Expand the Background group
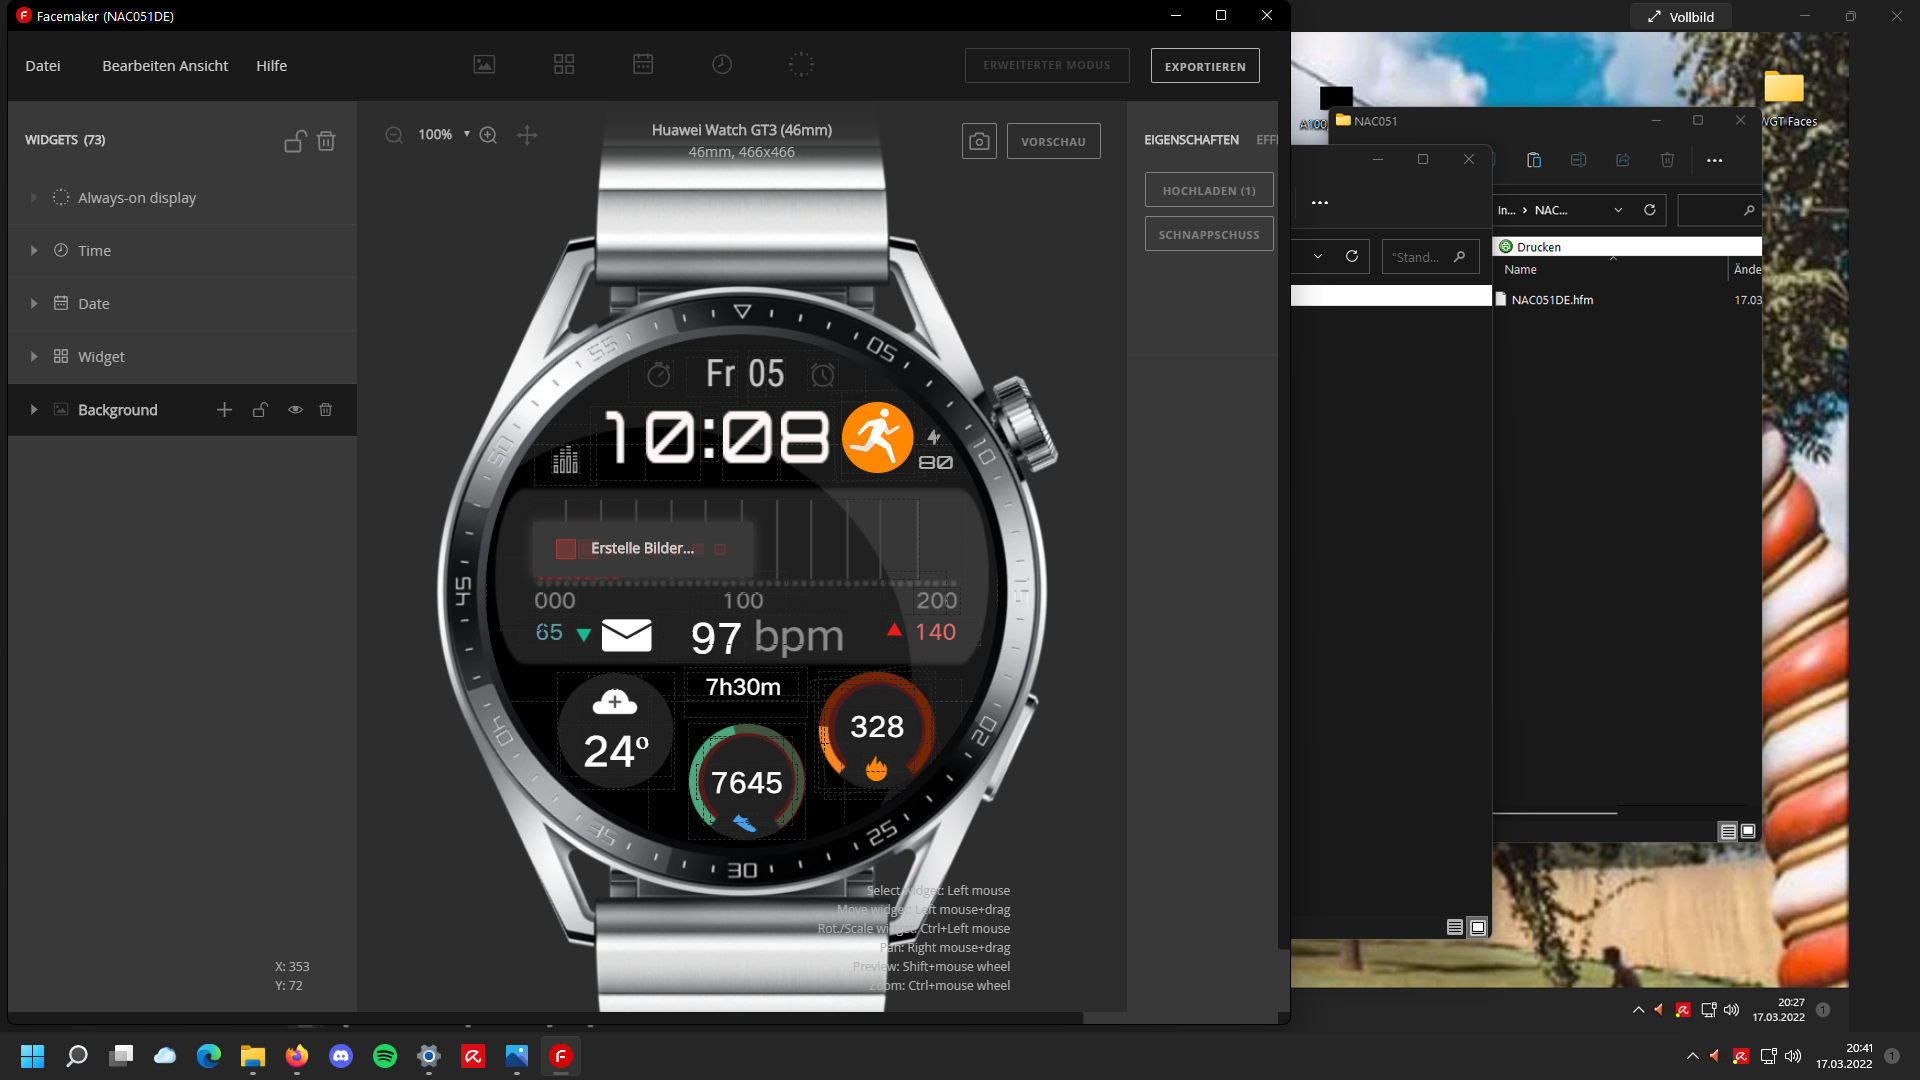 (x=34, y=410)
